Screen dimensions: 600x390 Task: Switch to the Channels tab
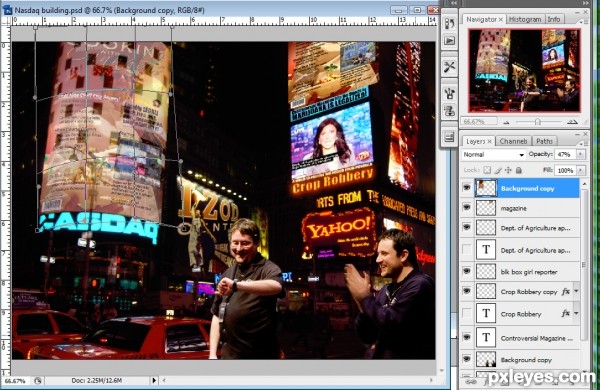coord(513,141)
